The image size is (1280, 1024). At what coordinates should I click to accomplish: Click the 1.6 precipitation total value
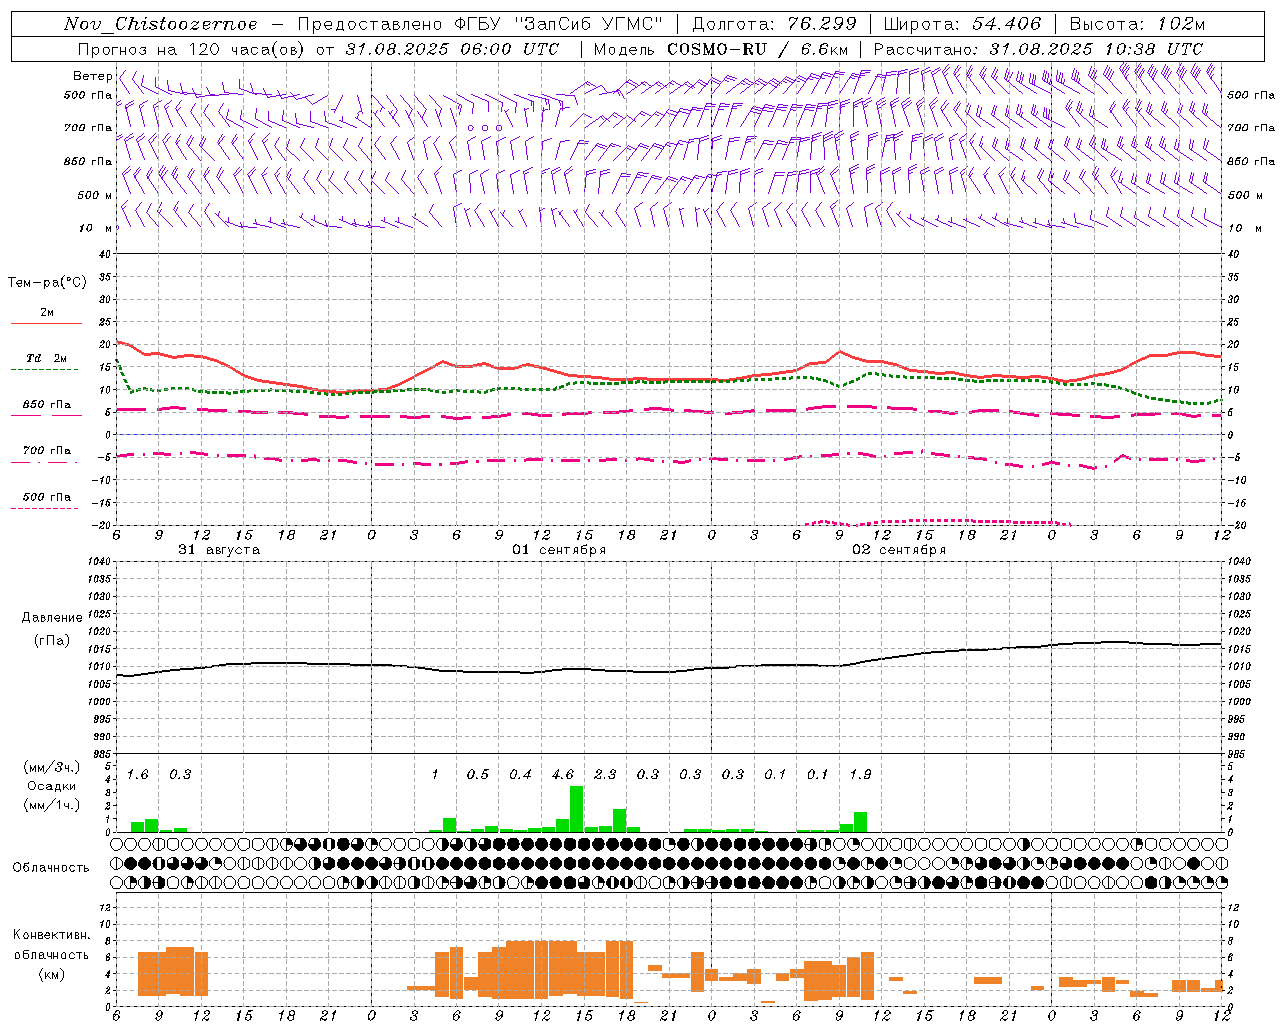pyautogui.click(x=138, y=774)
